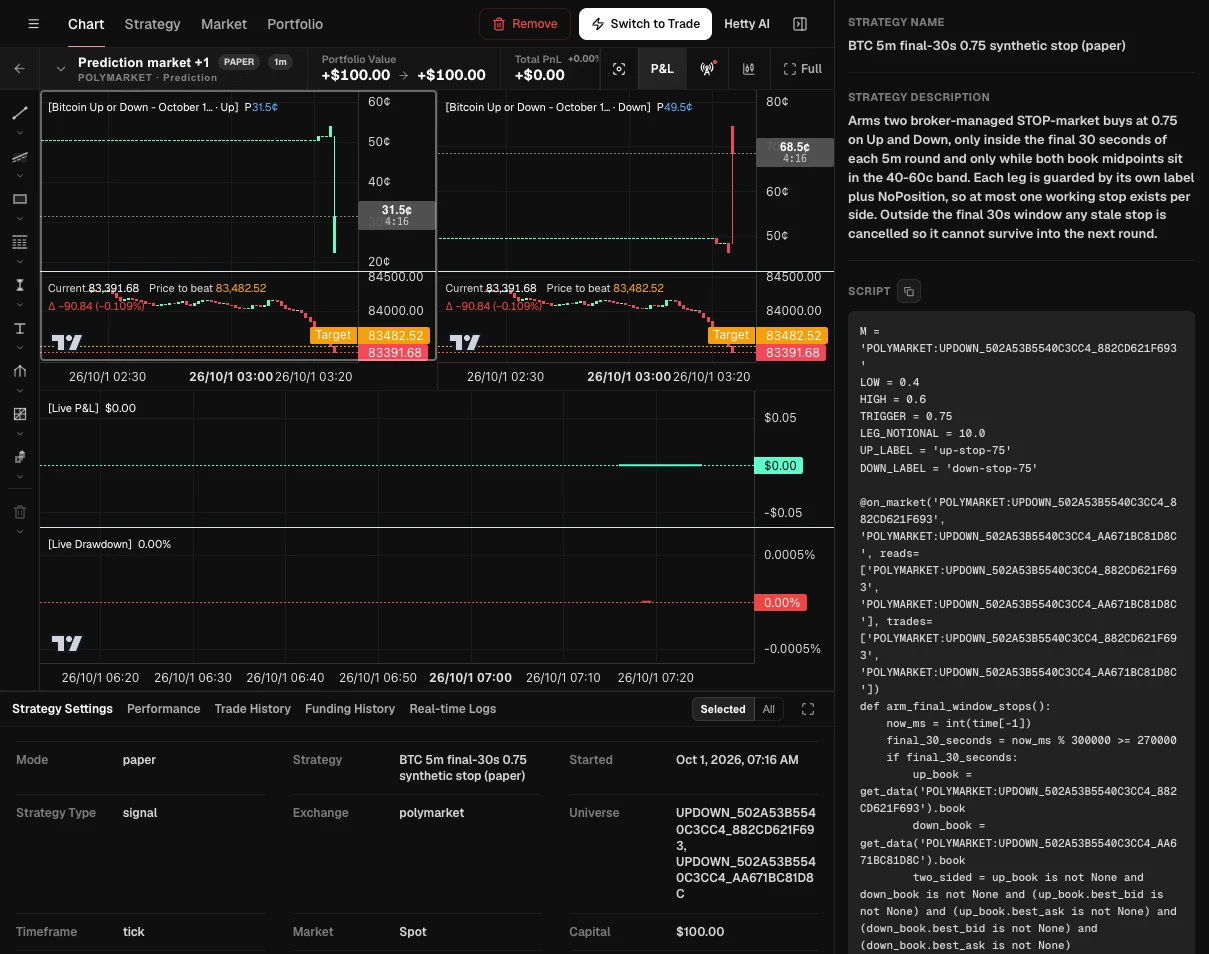Select the rectangle shape tool
This screenshot has height=954, width=1209.
click(20, 199)
